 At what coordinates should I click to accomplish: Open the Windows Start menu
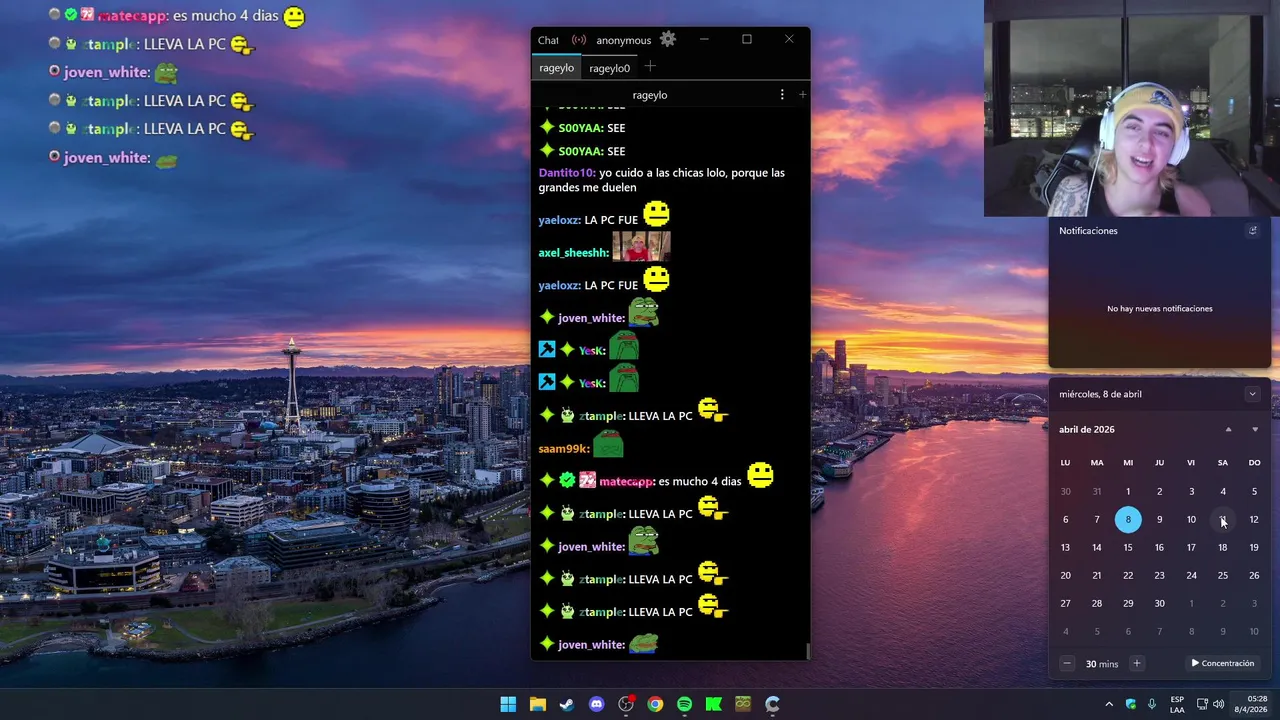508,704
